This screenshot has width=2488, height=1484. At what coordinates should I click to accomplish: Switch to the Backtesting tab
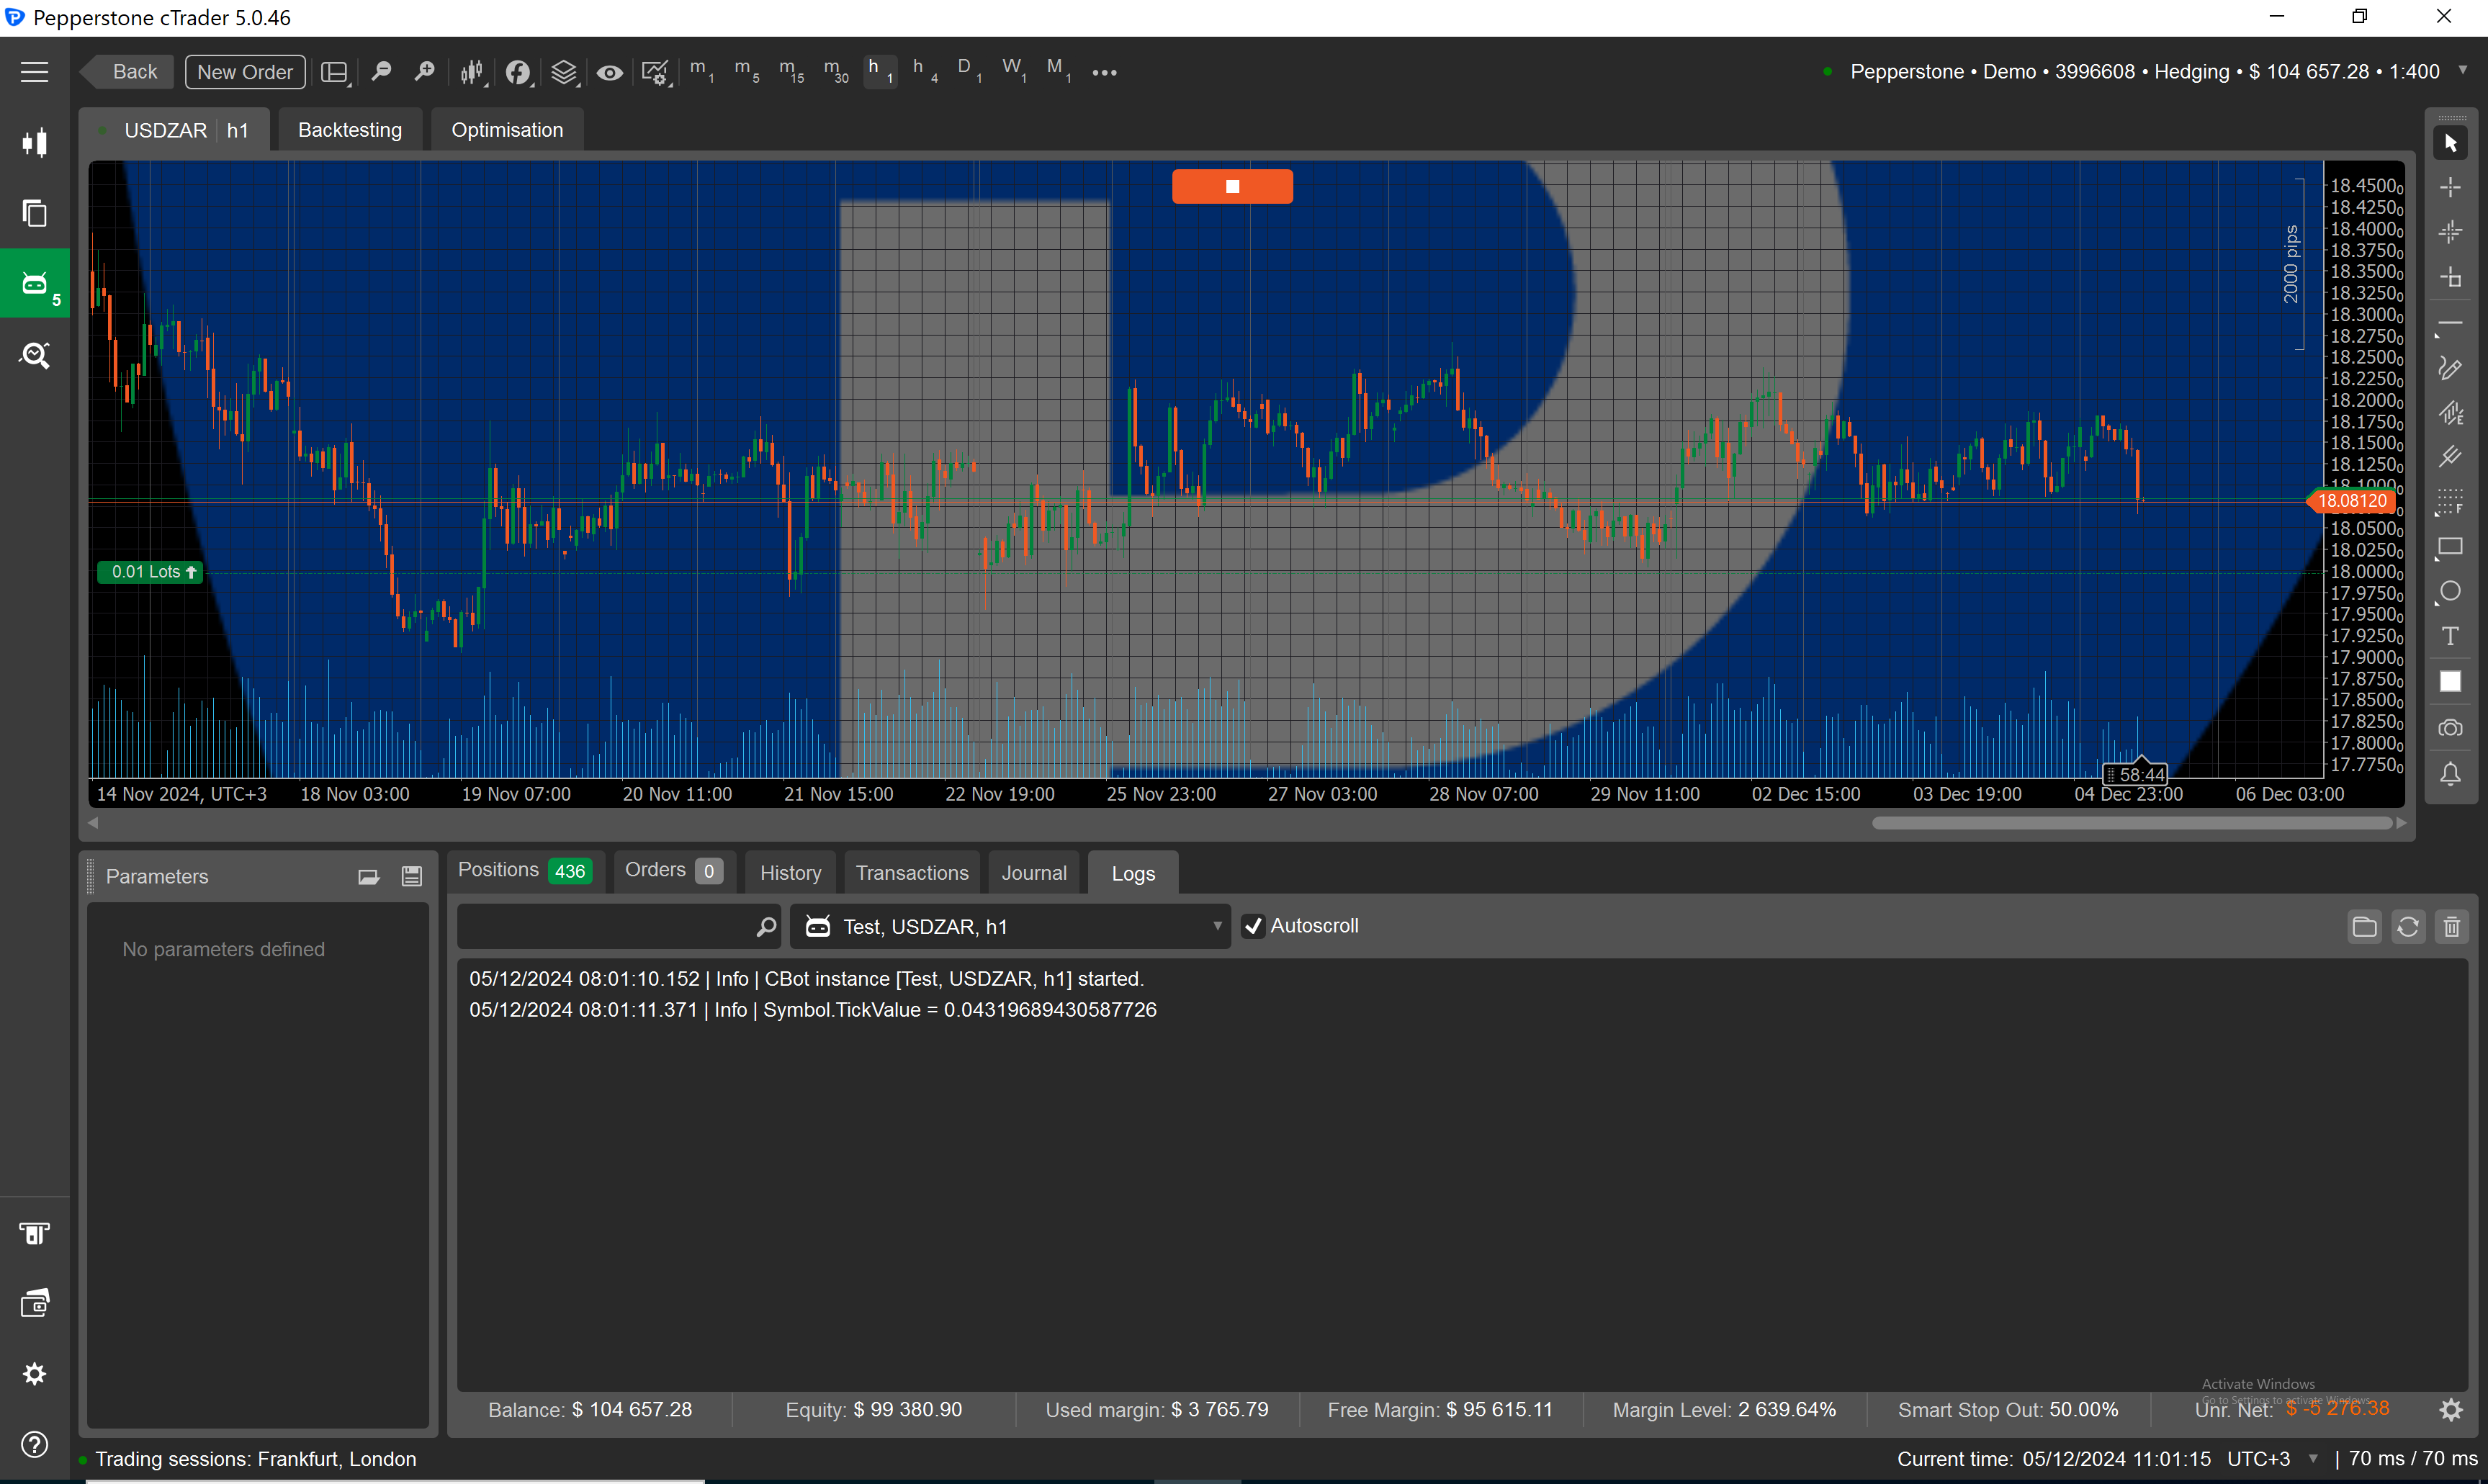pos(350,130)
